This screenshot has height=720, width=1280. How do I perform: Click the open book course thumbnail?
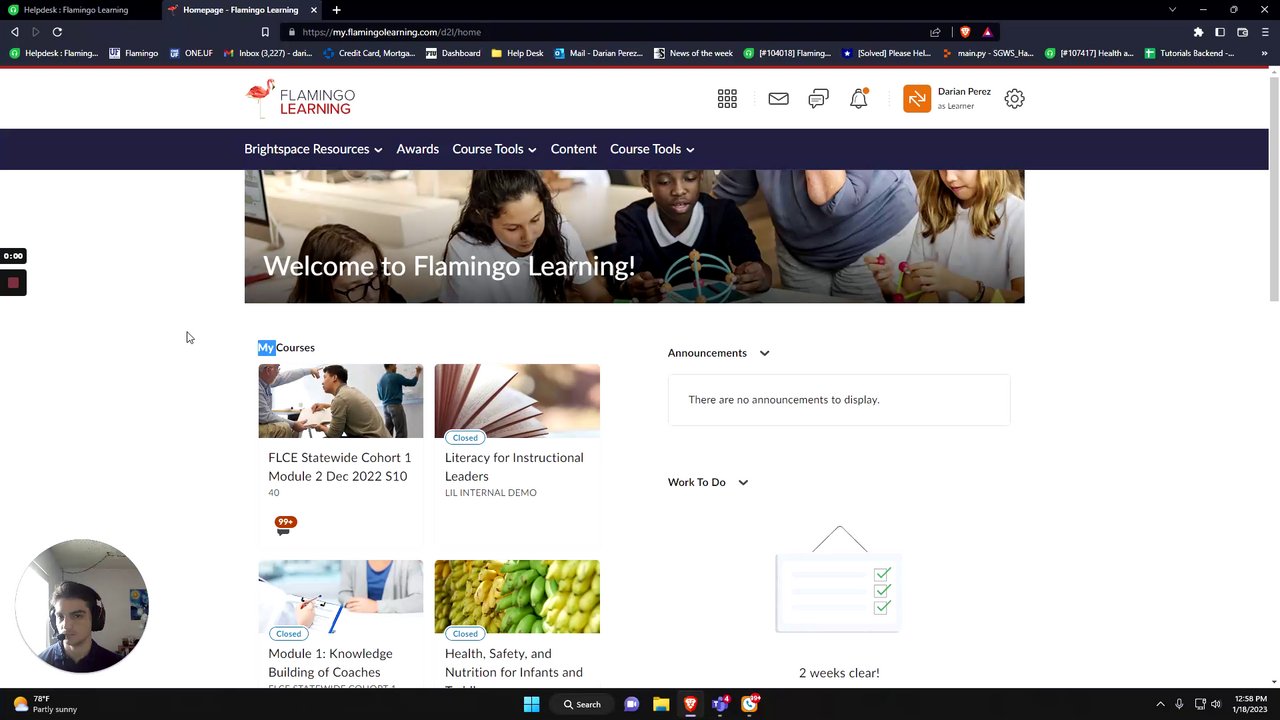click(x=517, y=401)
